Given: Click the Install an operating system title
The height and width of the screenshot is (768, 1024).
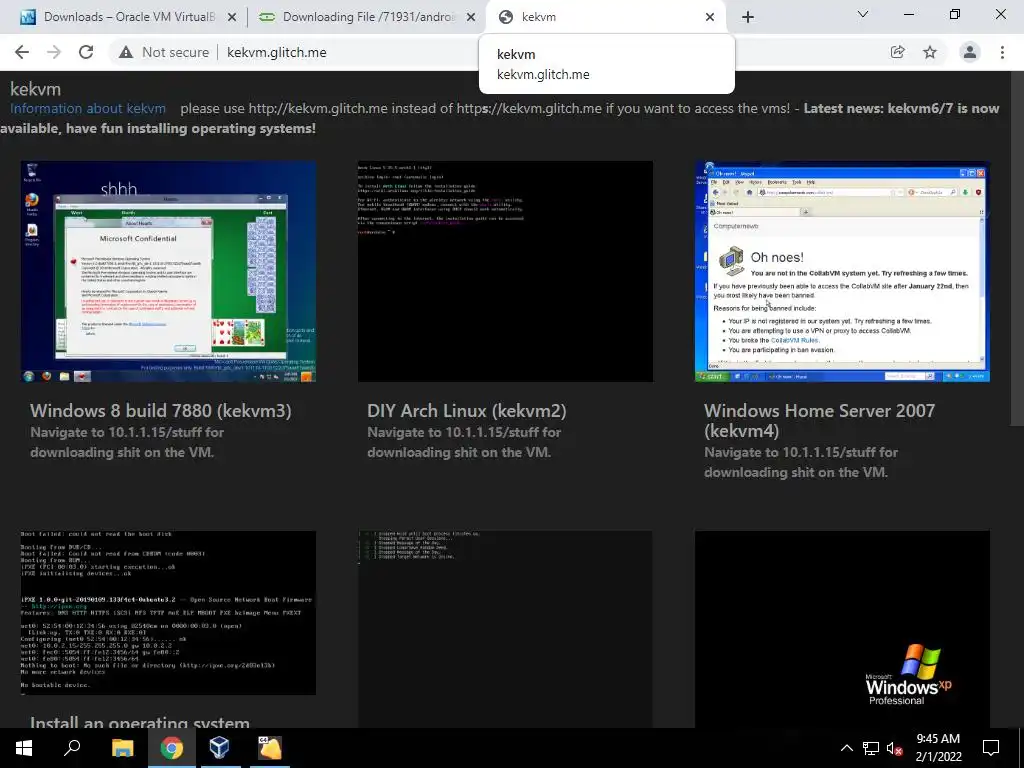Looking at the screenshot, I should pos(140,721).
